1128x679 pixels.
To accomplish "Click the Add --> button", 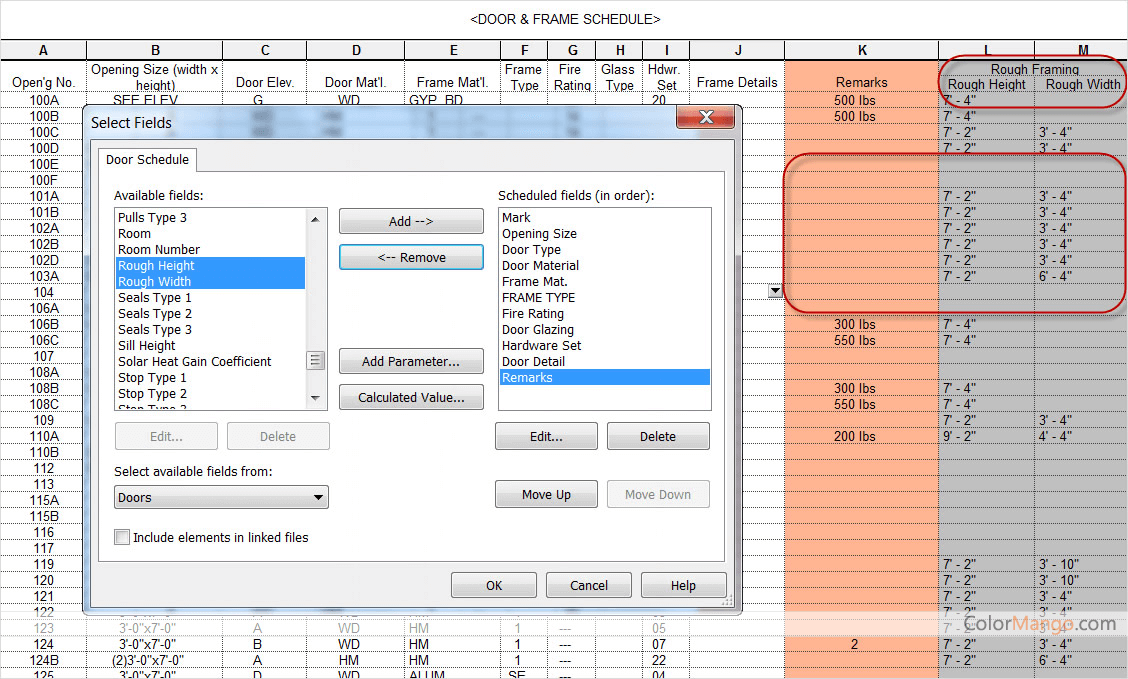I will 410,222.
